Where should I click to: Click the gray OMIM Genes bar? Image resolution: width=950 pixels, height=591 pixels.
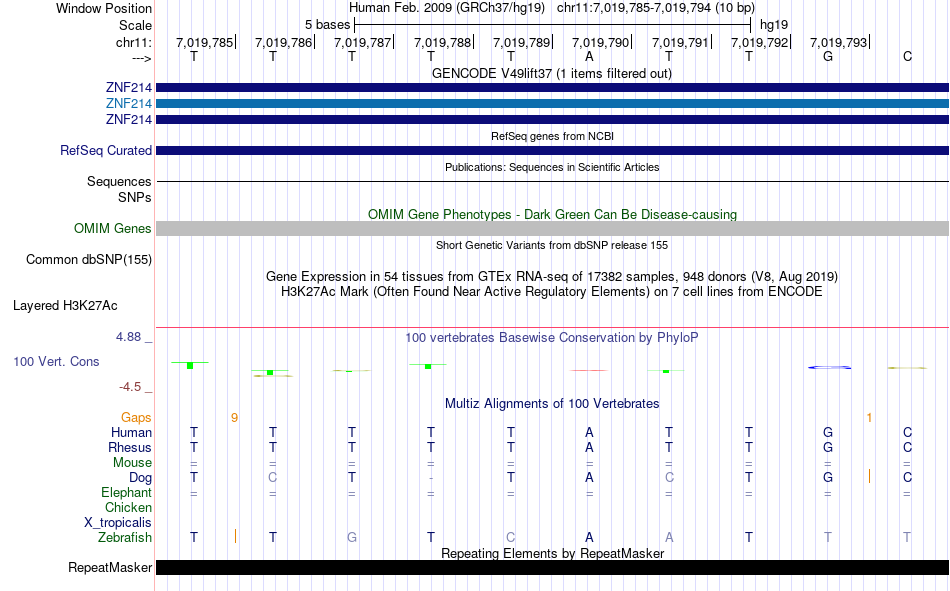(x=552, y=229)
